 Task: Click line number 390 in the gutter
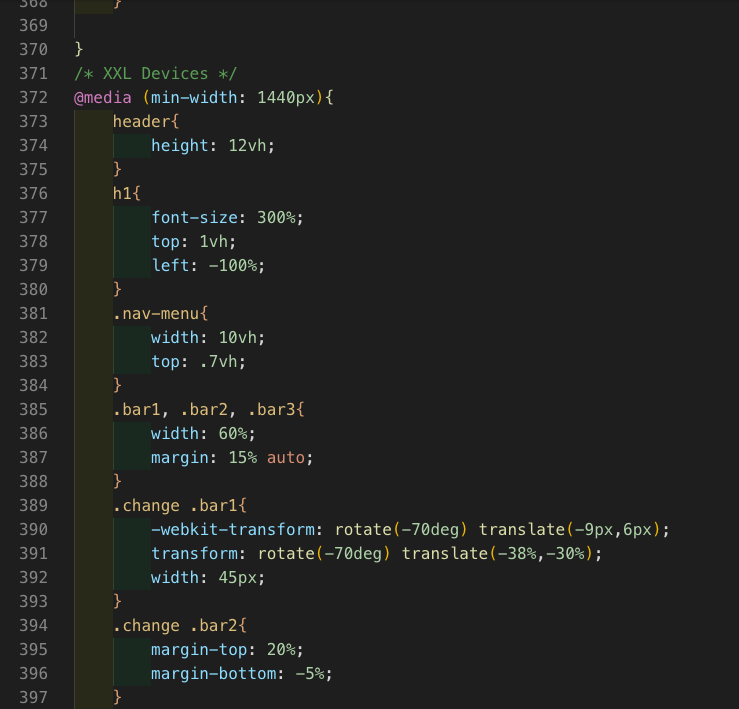tap(33, 529)
